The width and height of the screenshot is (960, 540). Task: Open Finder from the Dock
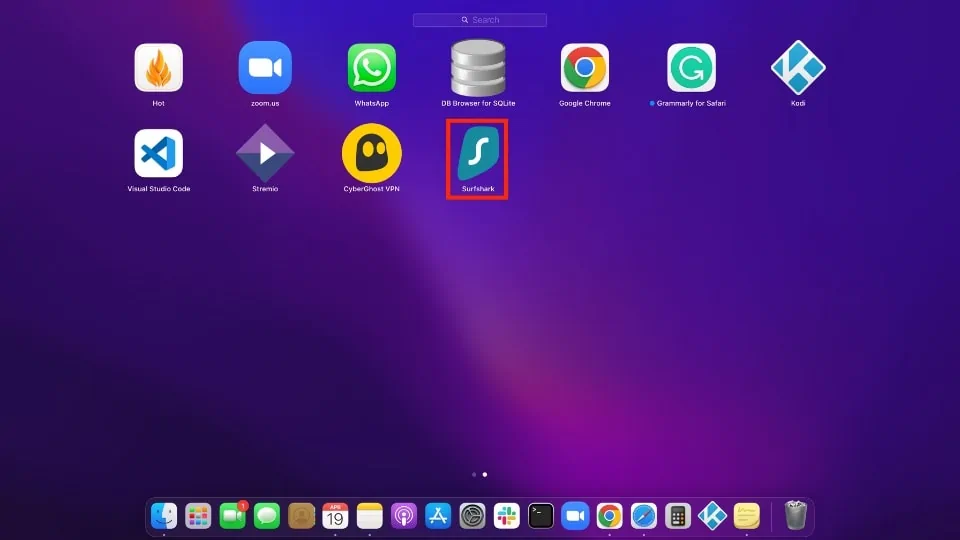tap(164, 516)
